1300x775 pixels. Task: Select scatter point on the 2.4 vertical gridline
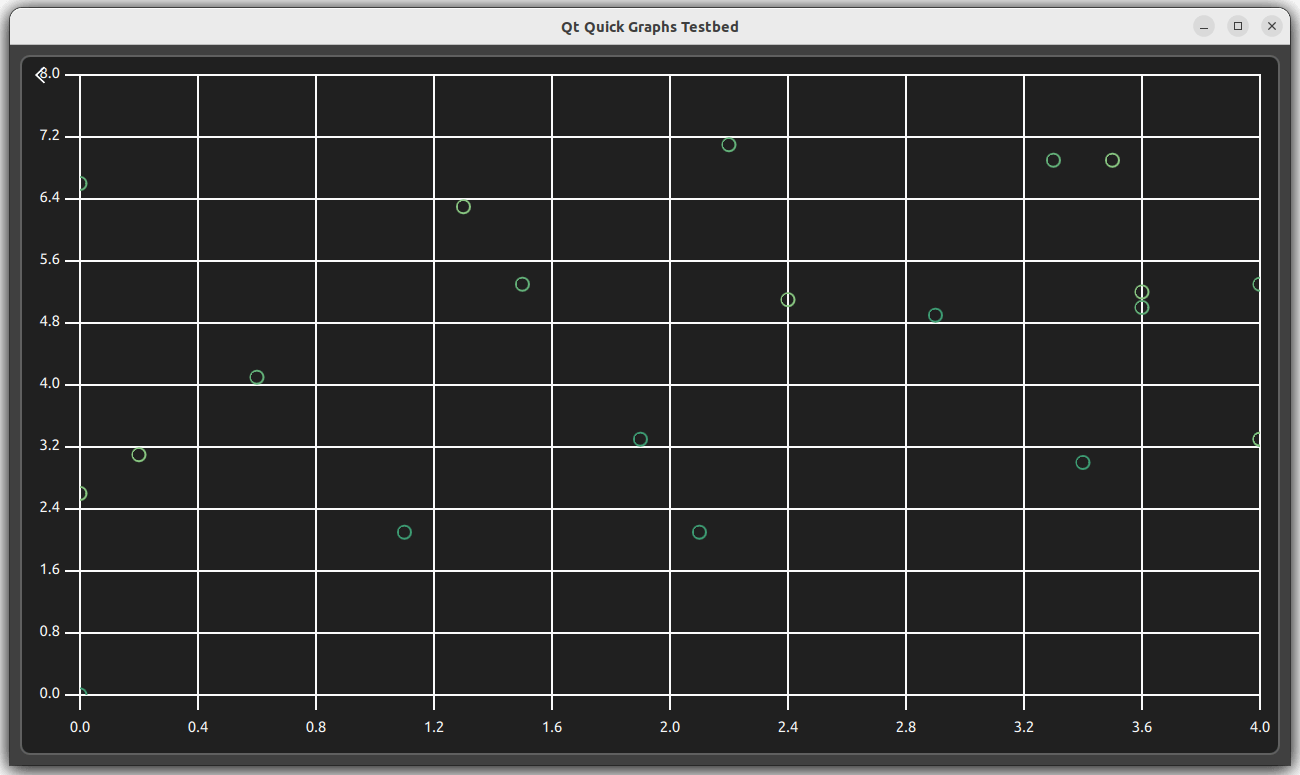pos(788,300)
